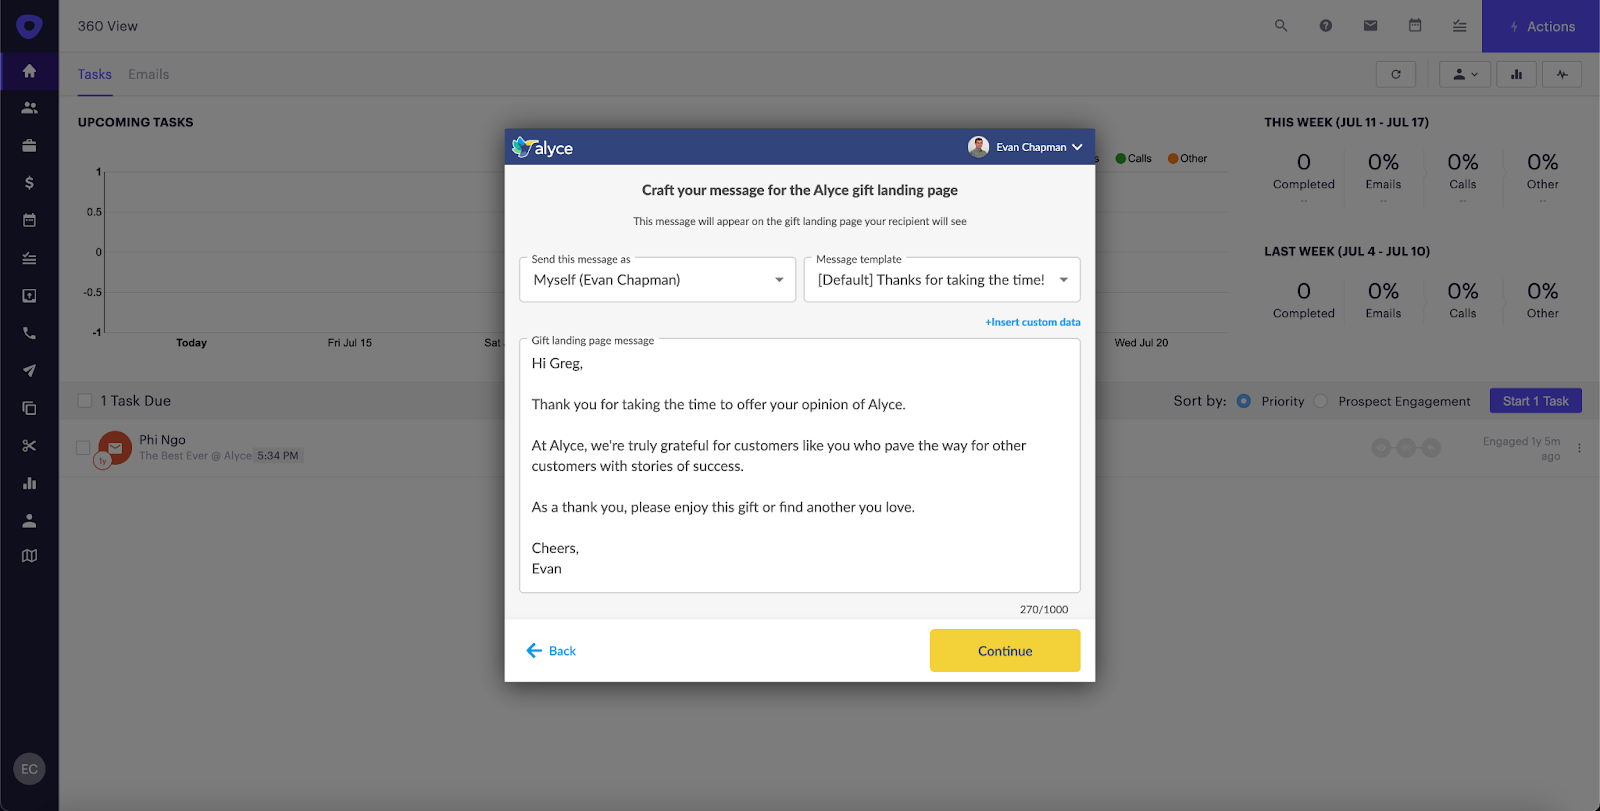Viewport: 1600px width, 811px height.
Task: Open the Message template dropdown
Action: click(942, 280)
